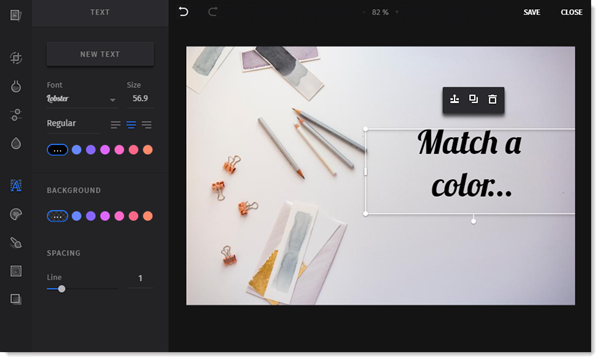This screenshot has height=362, width=600.
Task: Click the font size field
Action: pyautogui.click(x=140, y=98)
